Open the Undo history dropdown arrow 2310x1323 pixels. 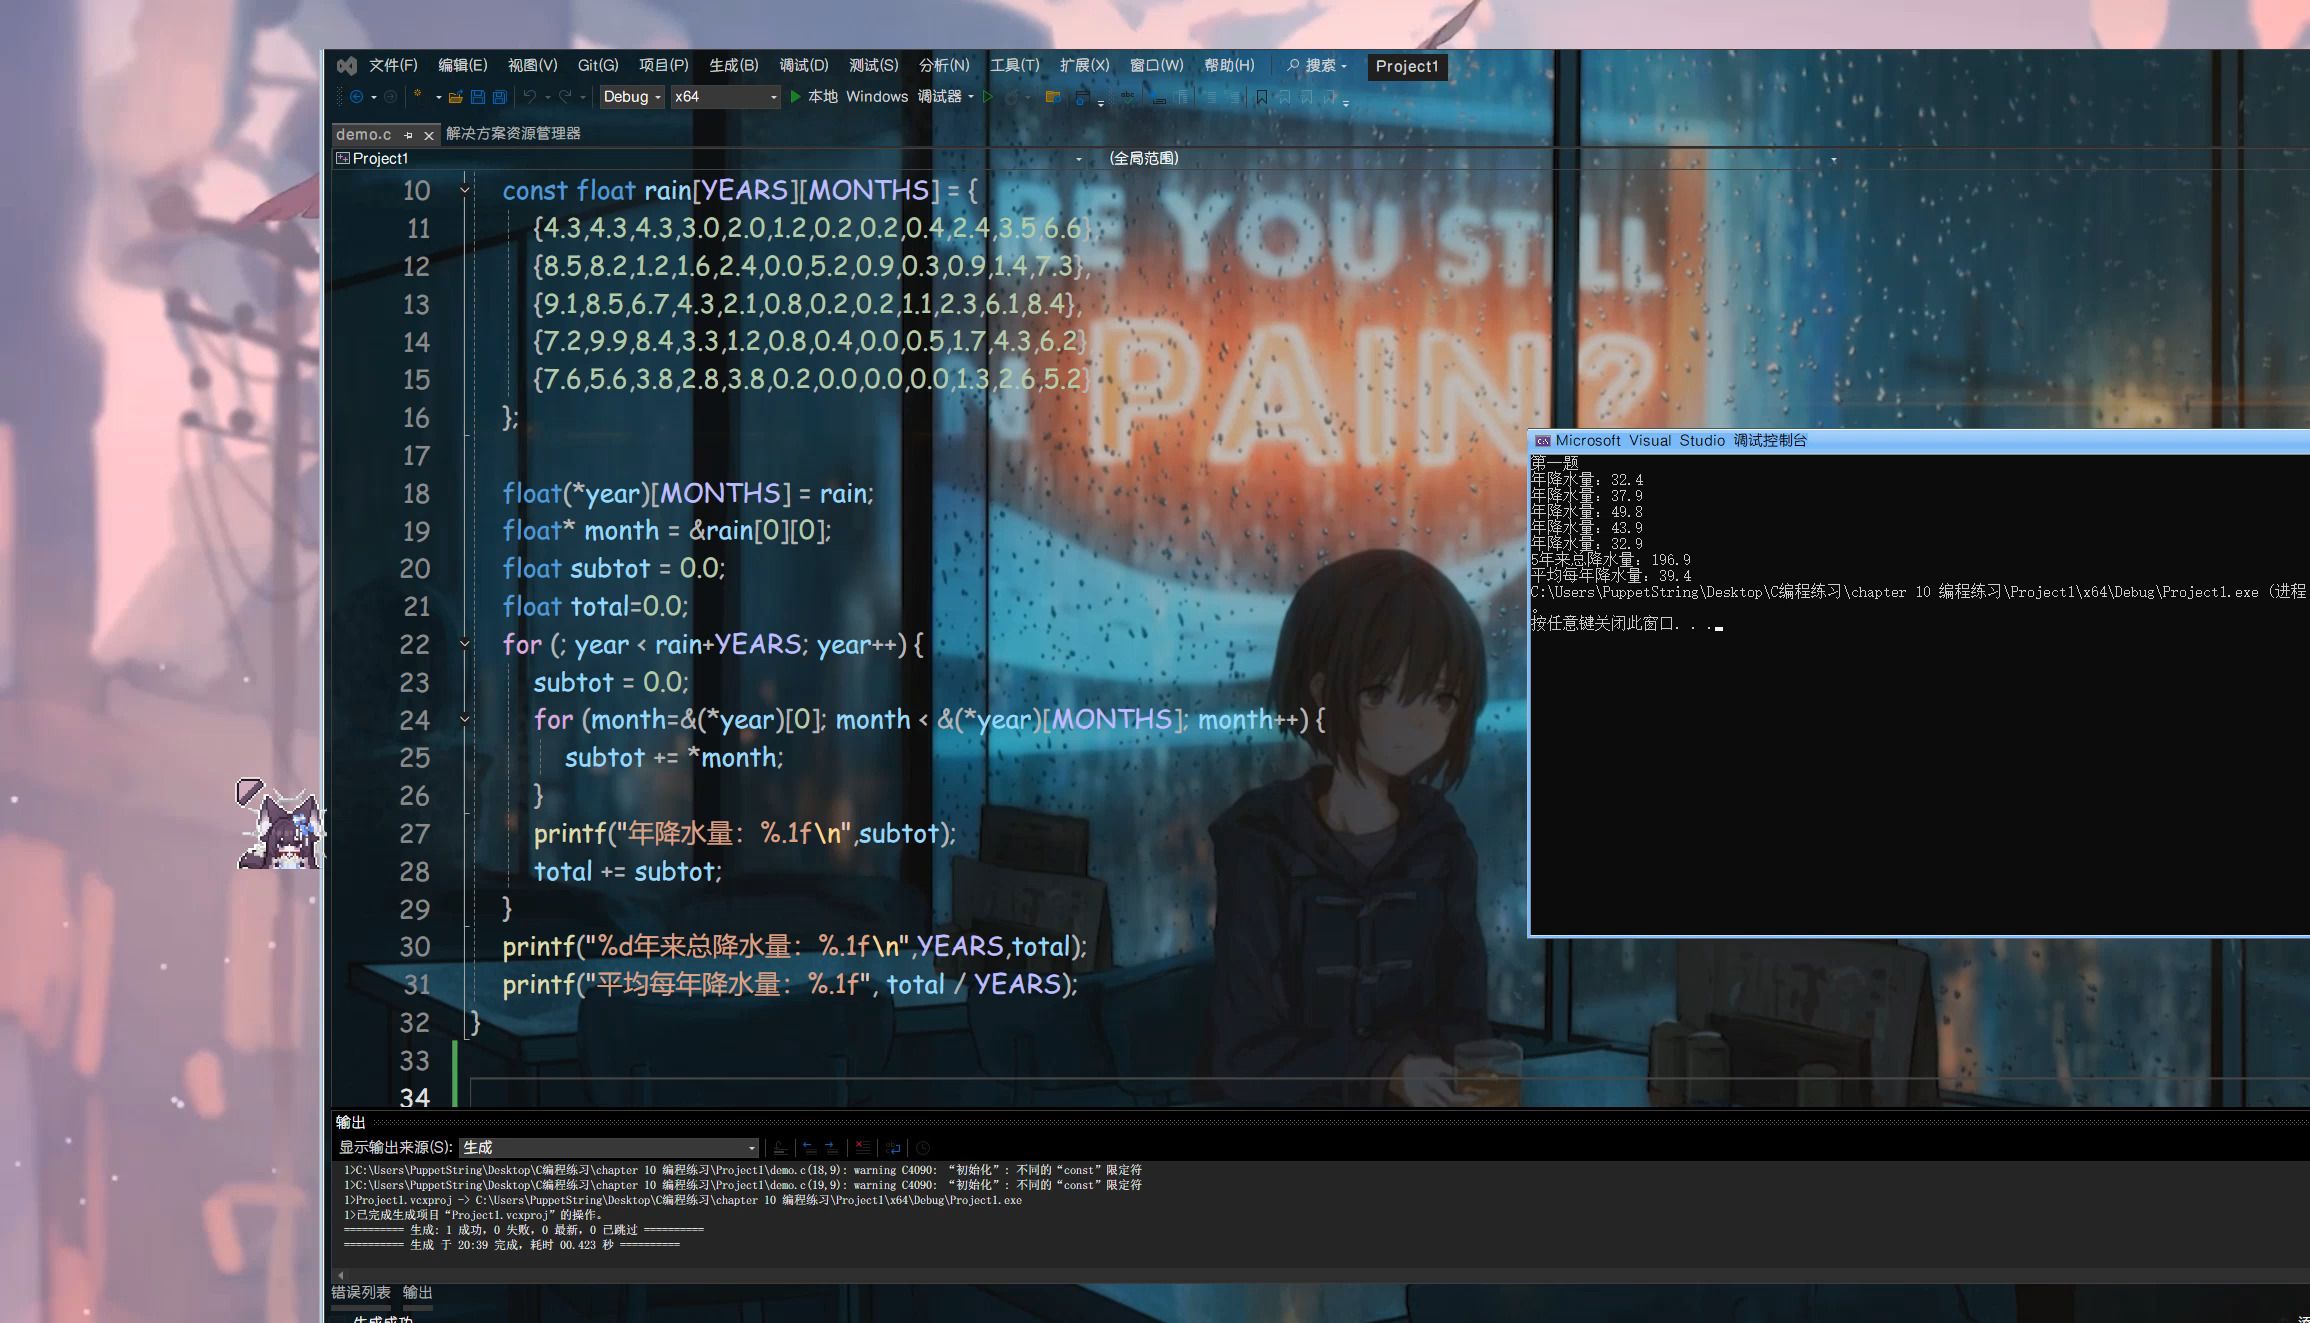[x=547, y=97]
